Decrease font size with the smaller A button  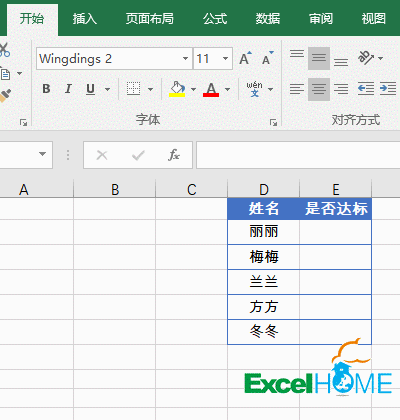point(267,58)
